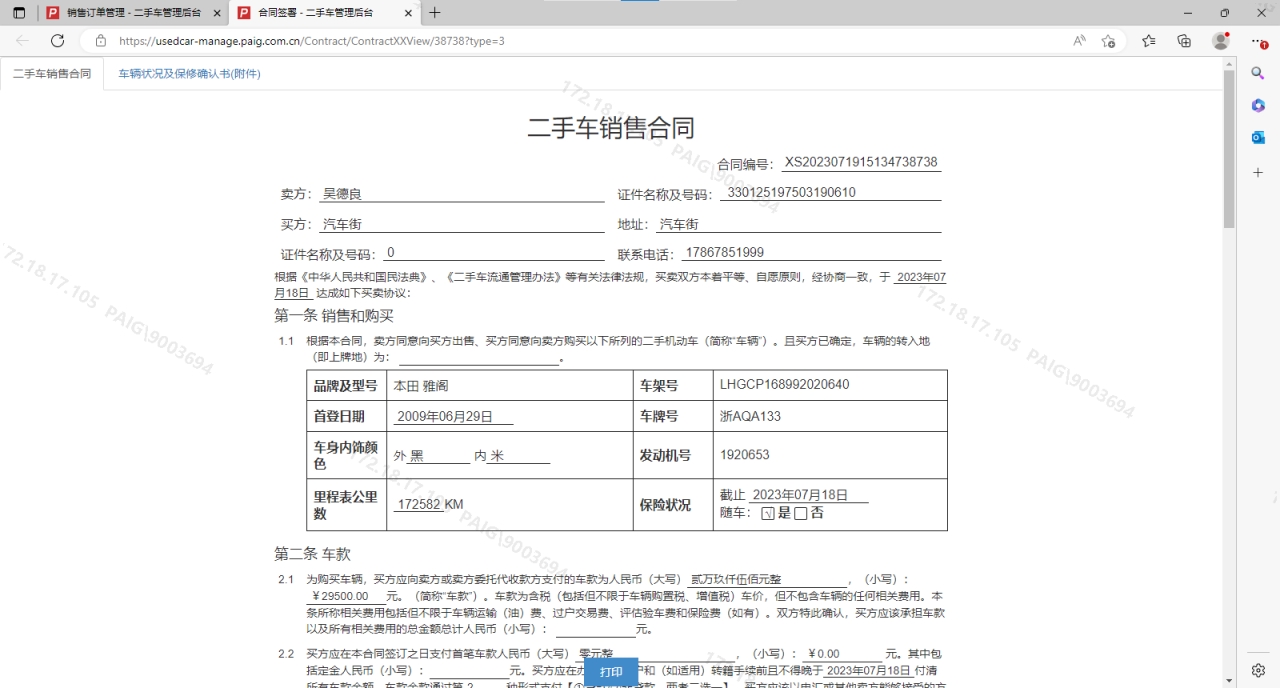Open the Outlook sidebar icon

pos(1258,137)
